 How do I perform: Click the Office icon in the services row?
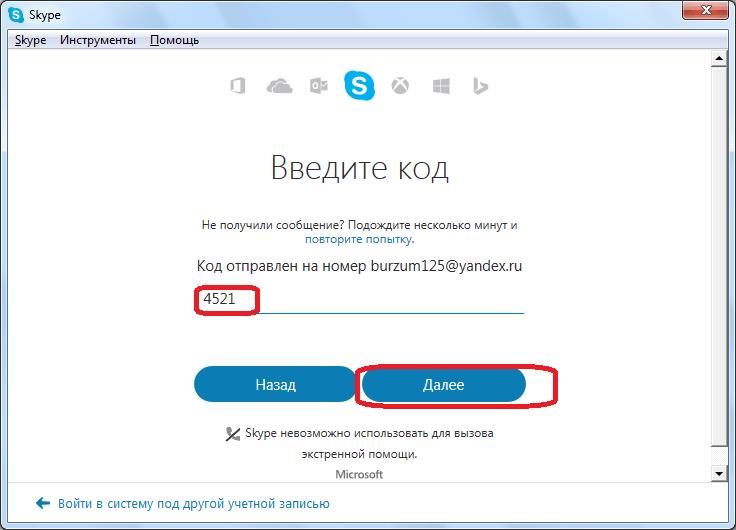point(238,86)
